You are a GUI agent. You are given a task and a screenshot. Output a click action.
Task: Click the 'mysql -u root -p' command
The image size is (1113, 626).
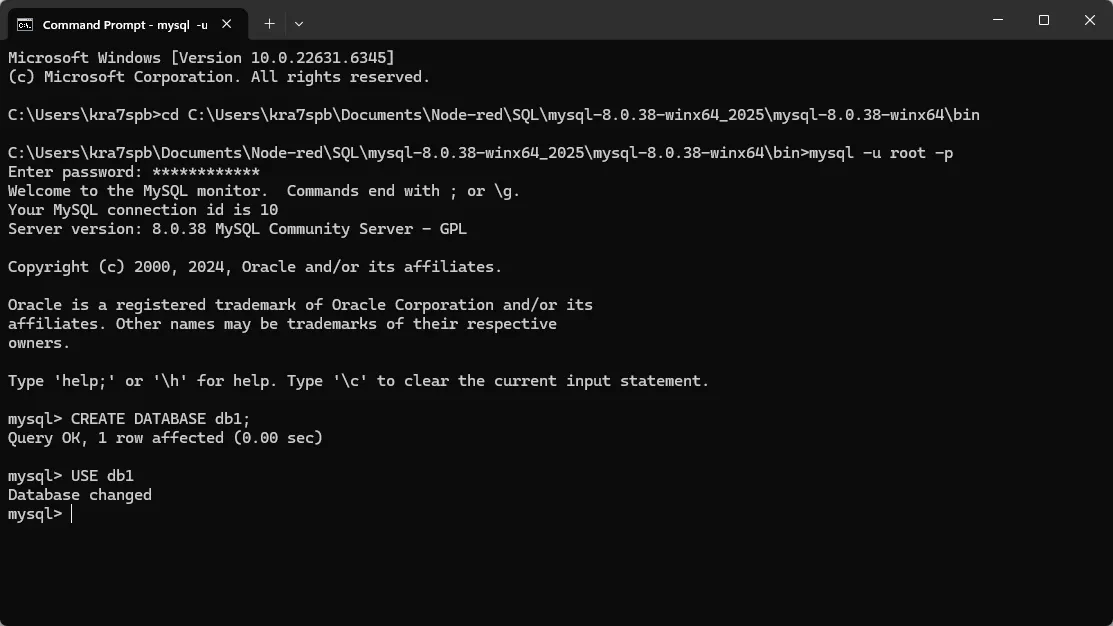click(x=880, y=153)
